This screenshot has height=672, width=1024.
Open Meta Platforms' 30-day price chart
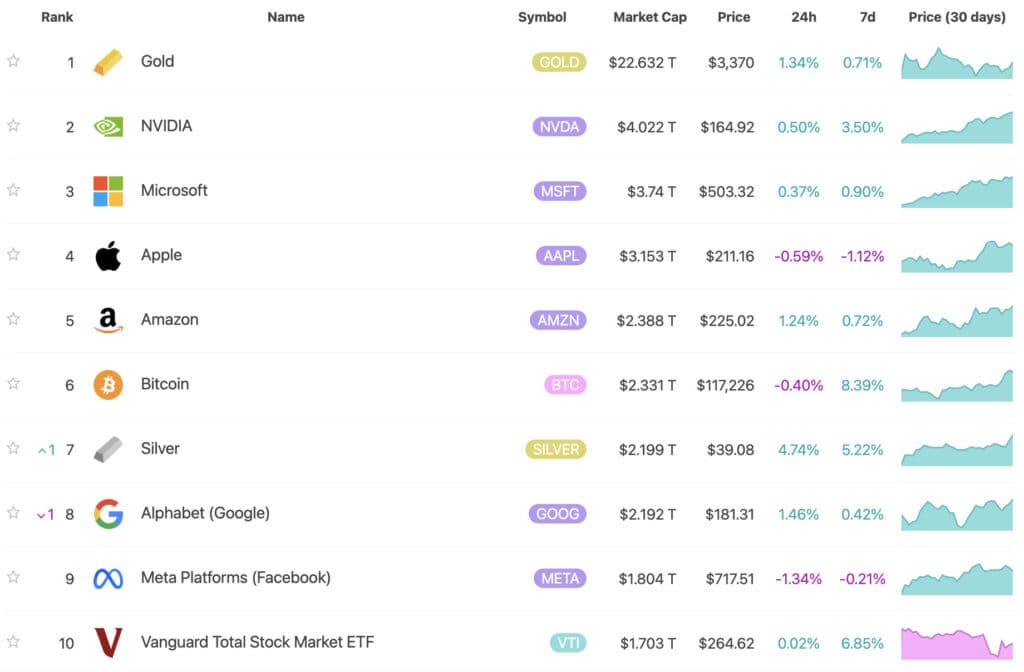[x=957, y=579]
